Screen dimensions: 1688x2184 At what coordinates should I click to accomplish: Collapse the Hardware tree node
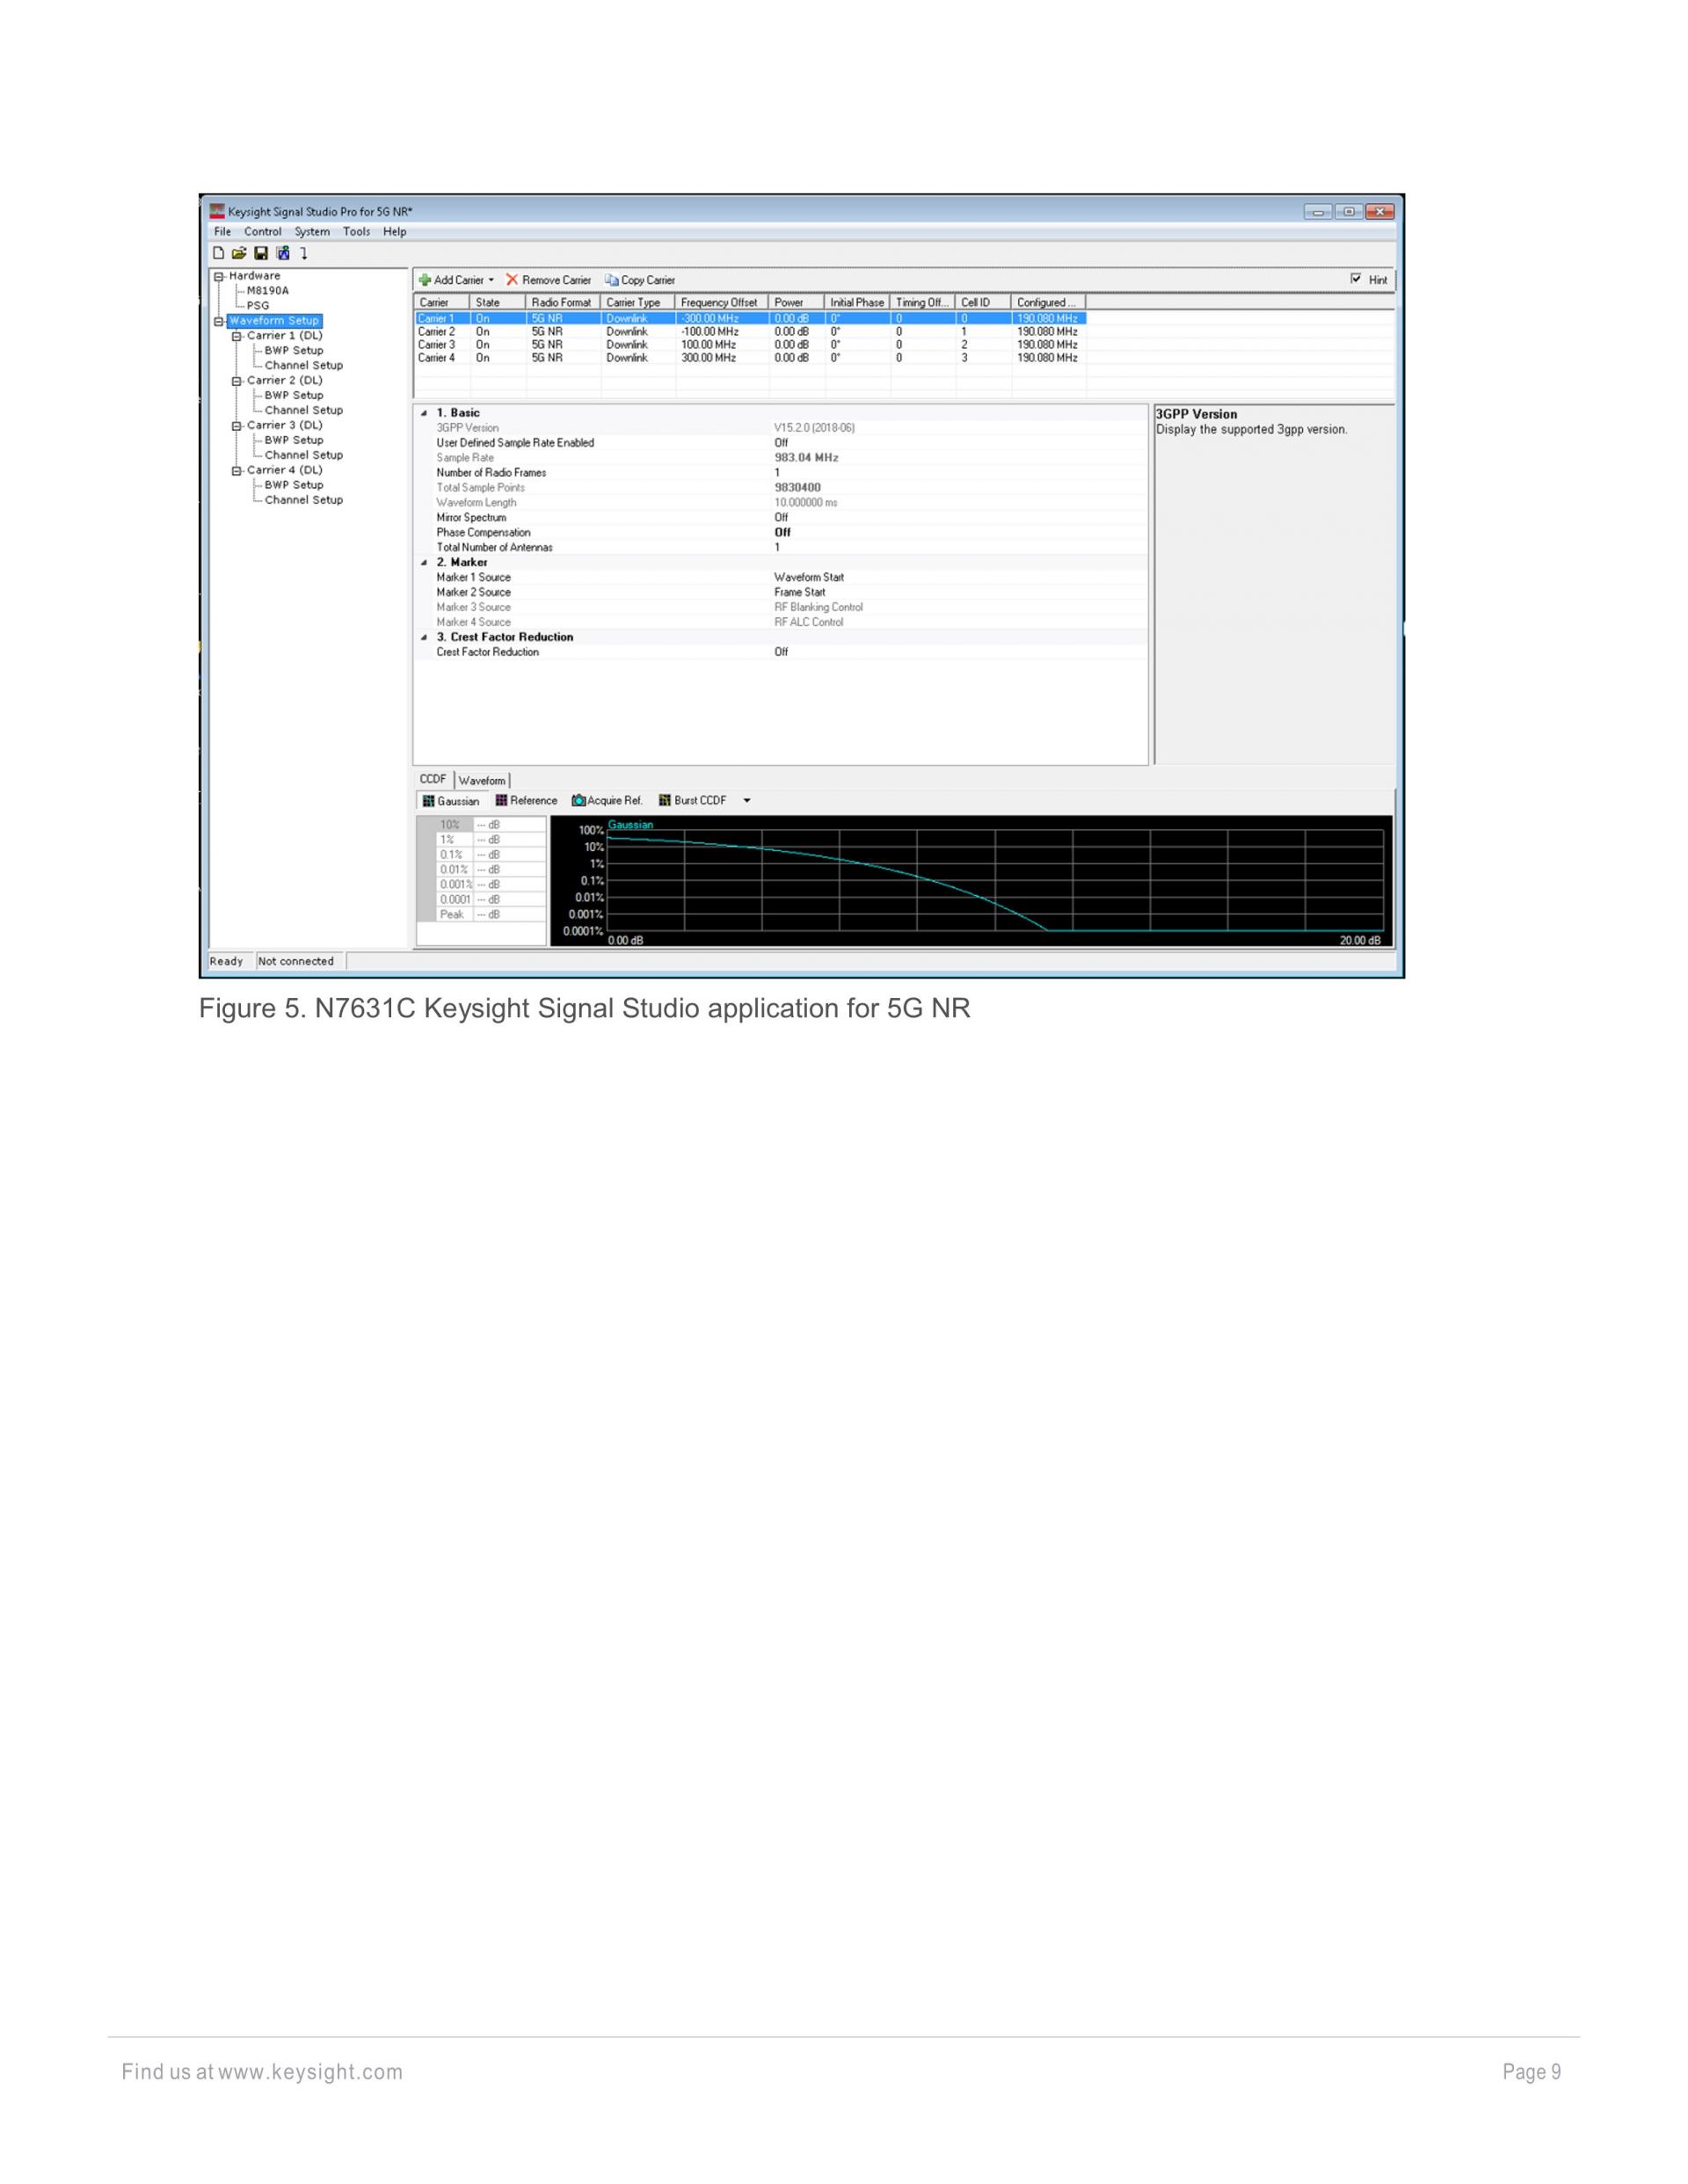[x=218, y=276]
